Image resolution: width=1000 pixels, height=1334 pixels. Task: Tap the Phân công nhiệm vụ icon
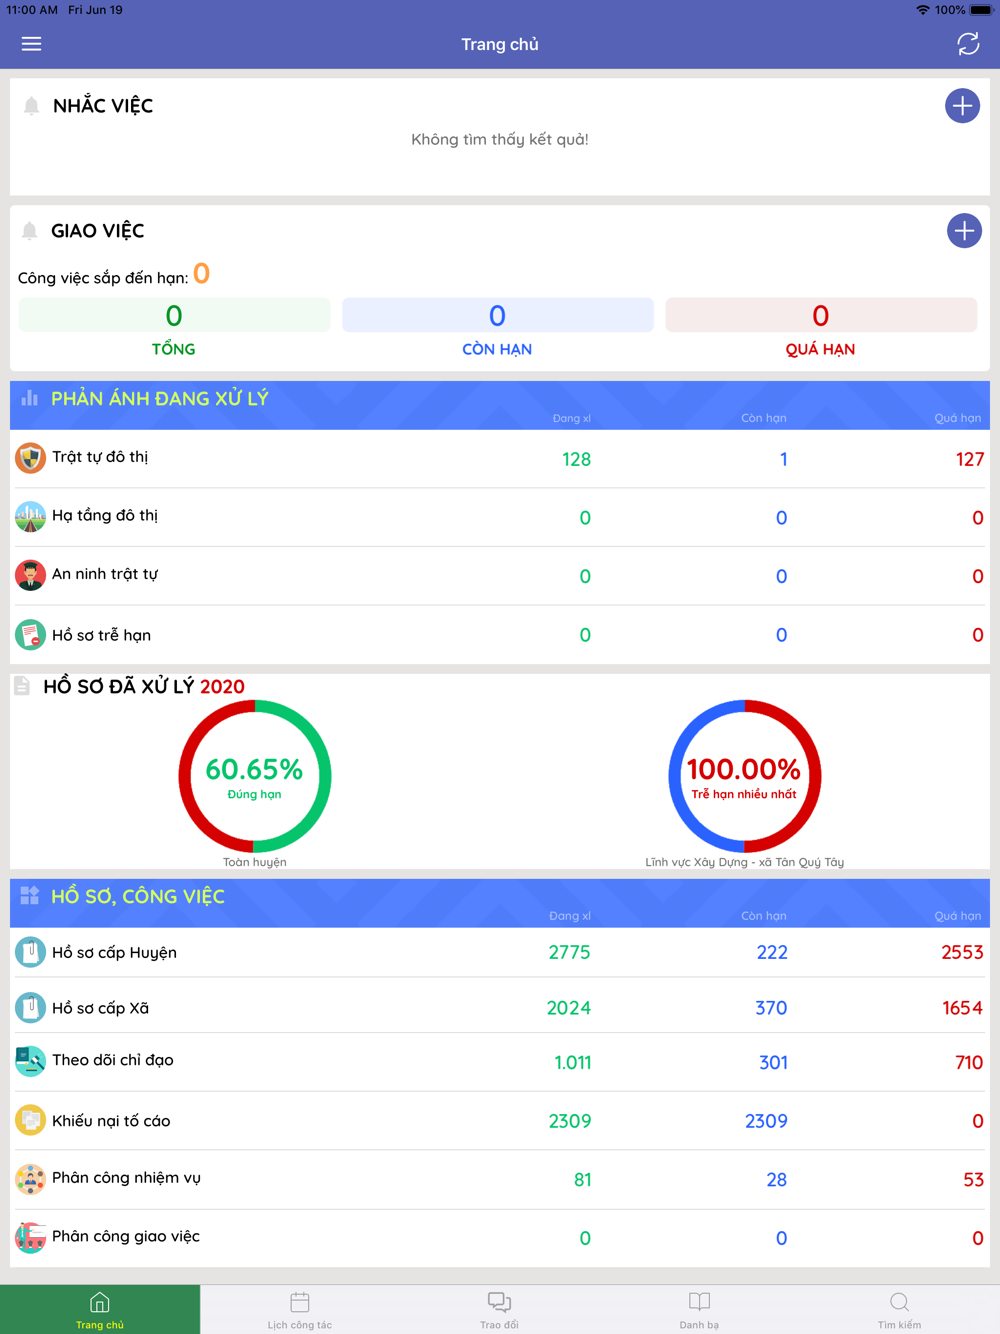click(30, 1179)
